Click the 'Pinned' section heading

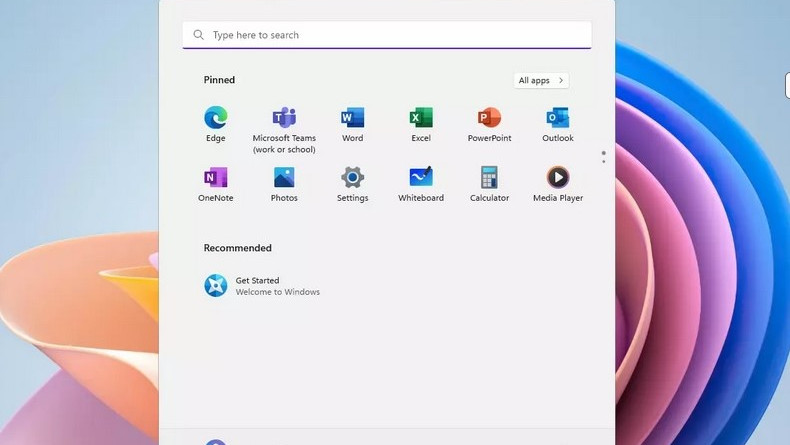219,80
